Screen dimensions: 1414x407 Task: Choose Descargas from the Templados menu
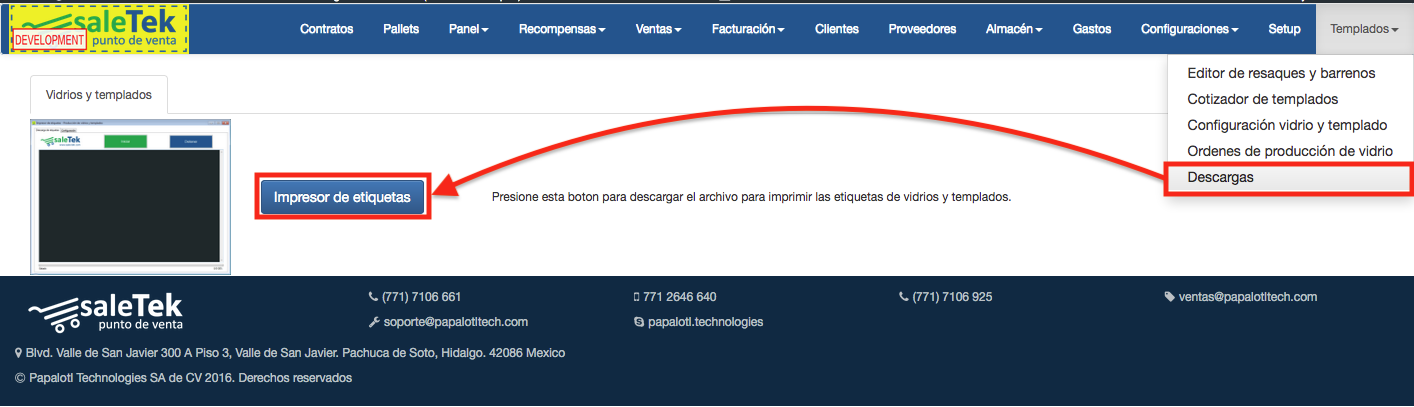pos(1220,177)
